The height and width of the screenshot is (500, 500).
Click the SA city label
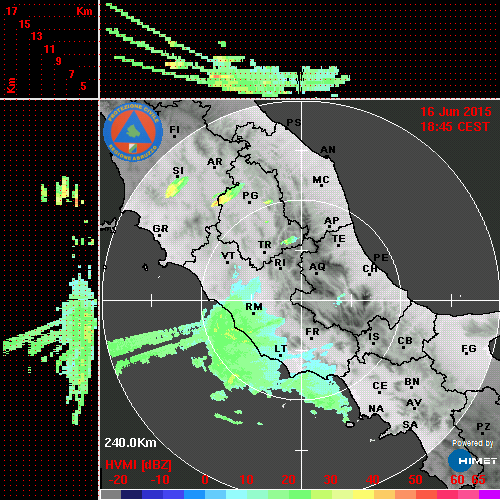pos(410,425)
